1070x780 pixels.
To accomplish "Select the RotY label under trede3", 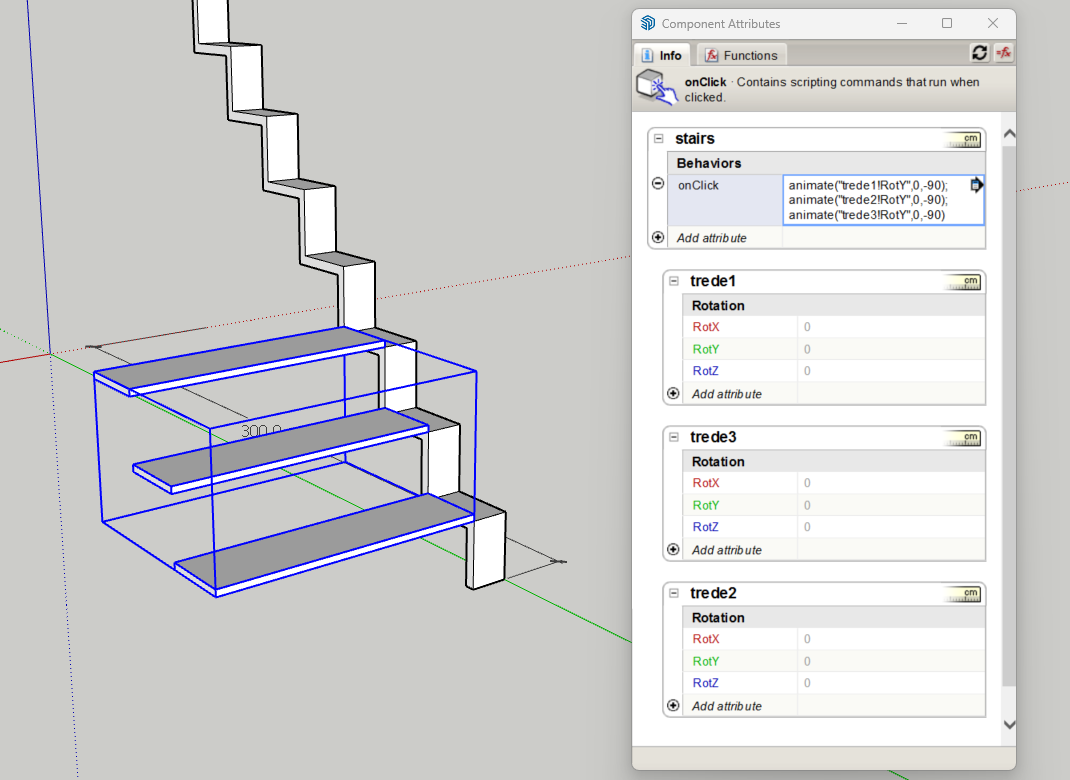I will coord(706,506).
